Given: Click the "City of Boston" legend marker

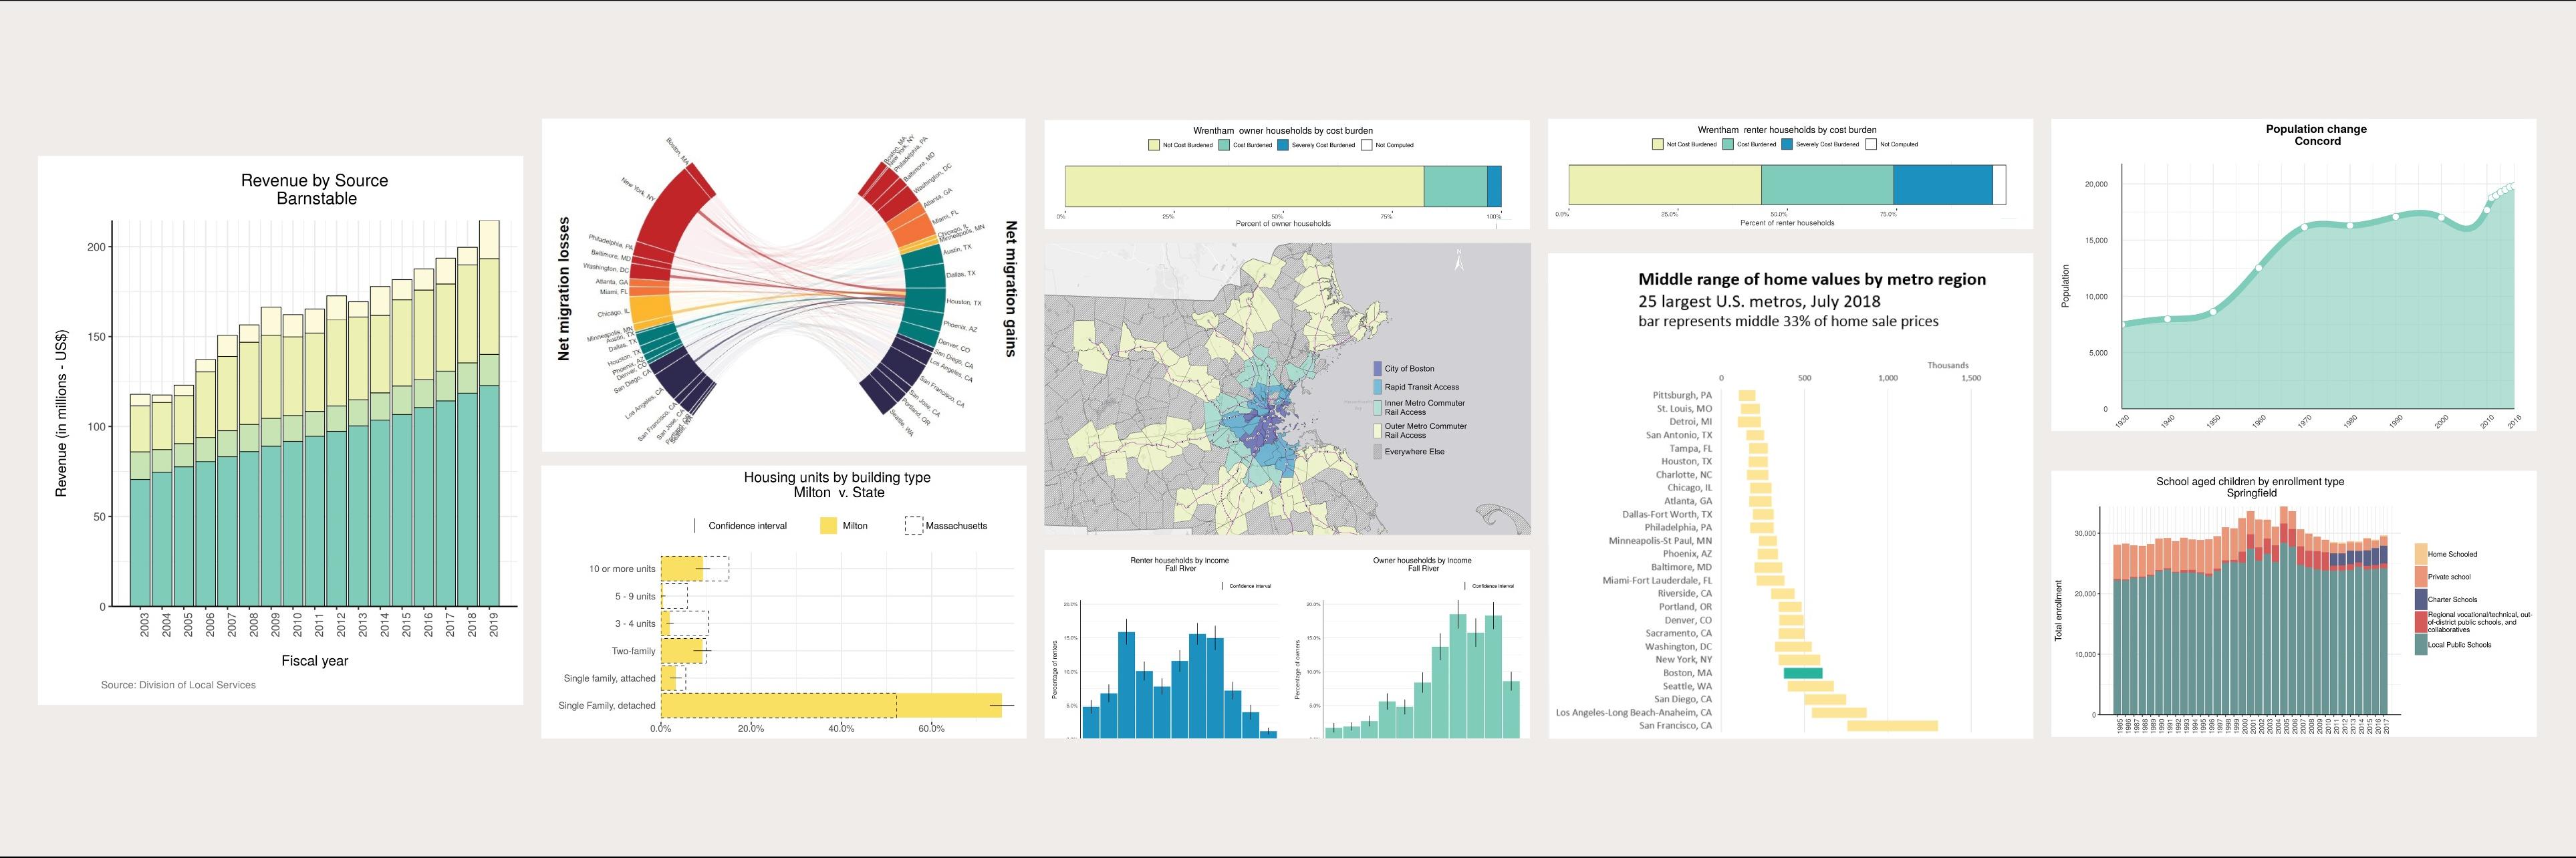Looking at the screenshot, I should point(1378,369).
